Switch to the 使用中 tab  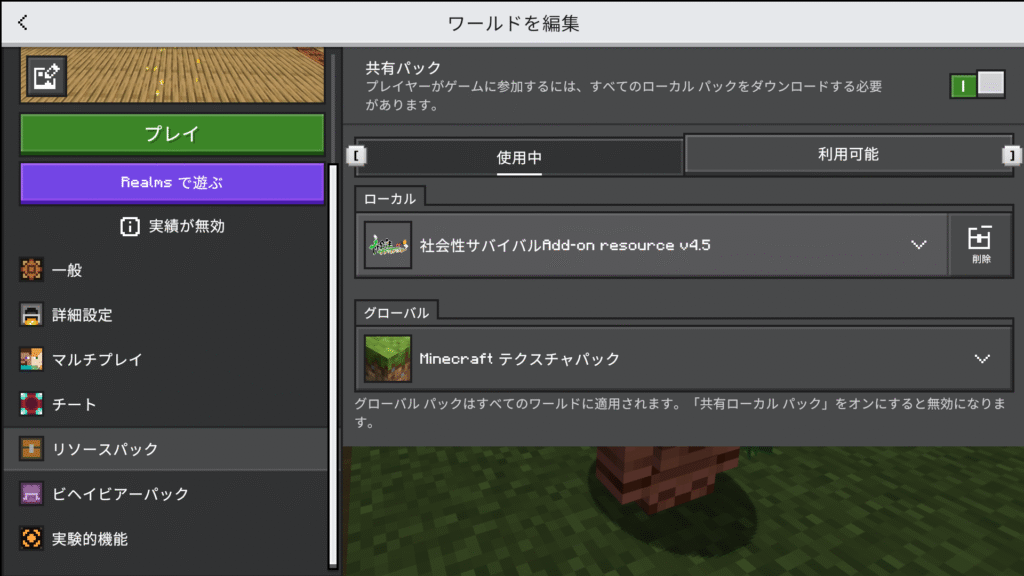tap(519, 157)
